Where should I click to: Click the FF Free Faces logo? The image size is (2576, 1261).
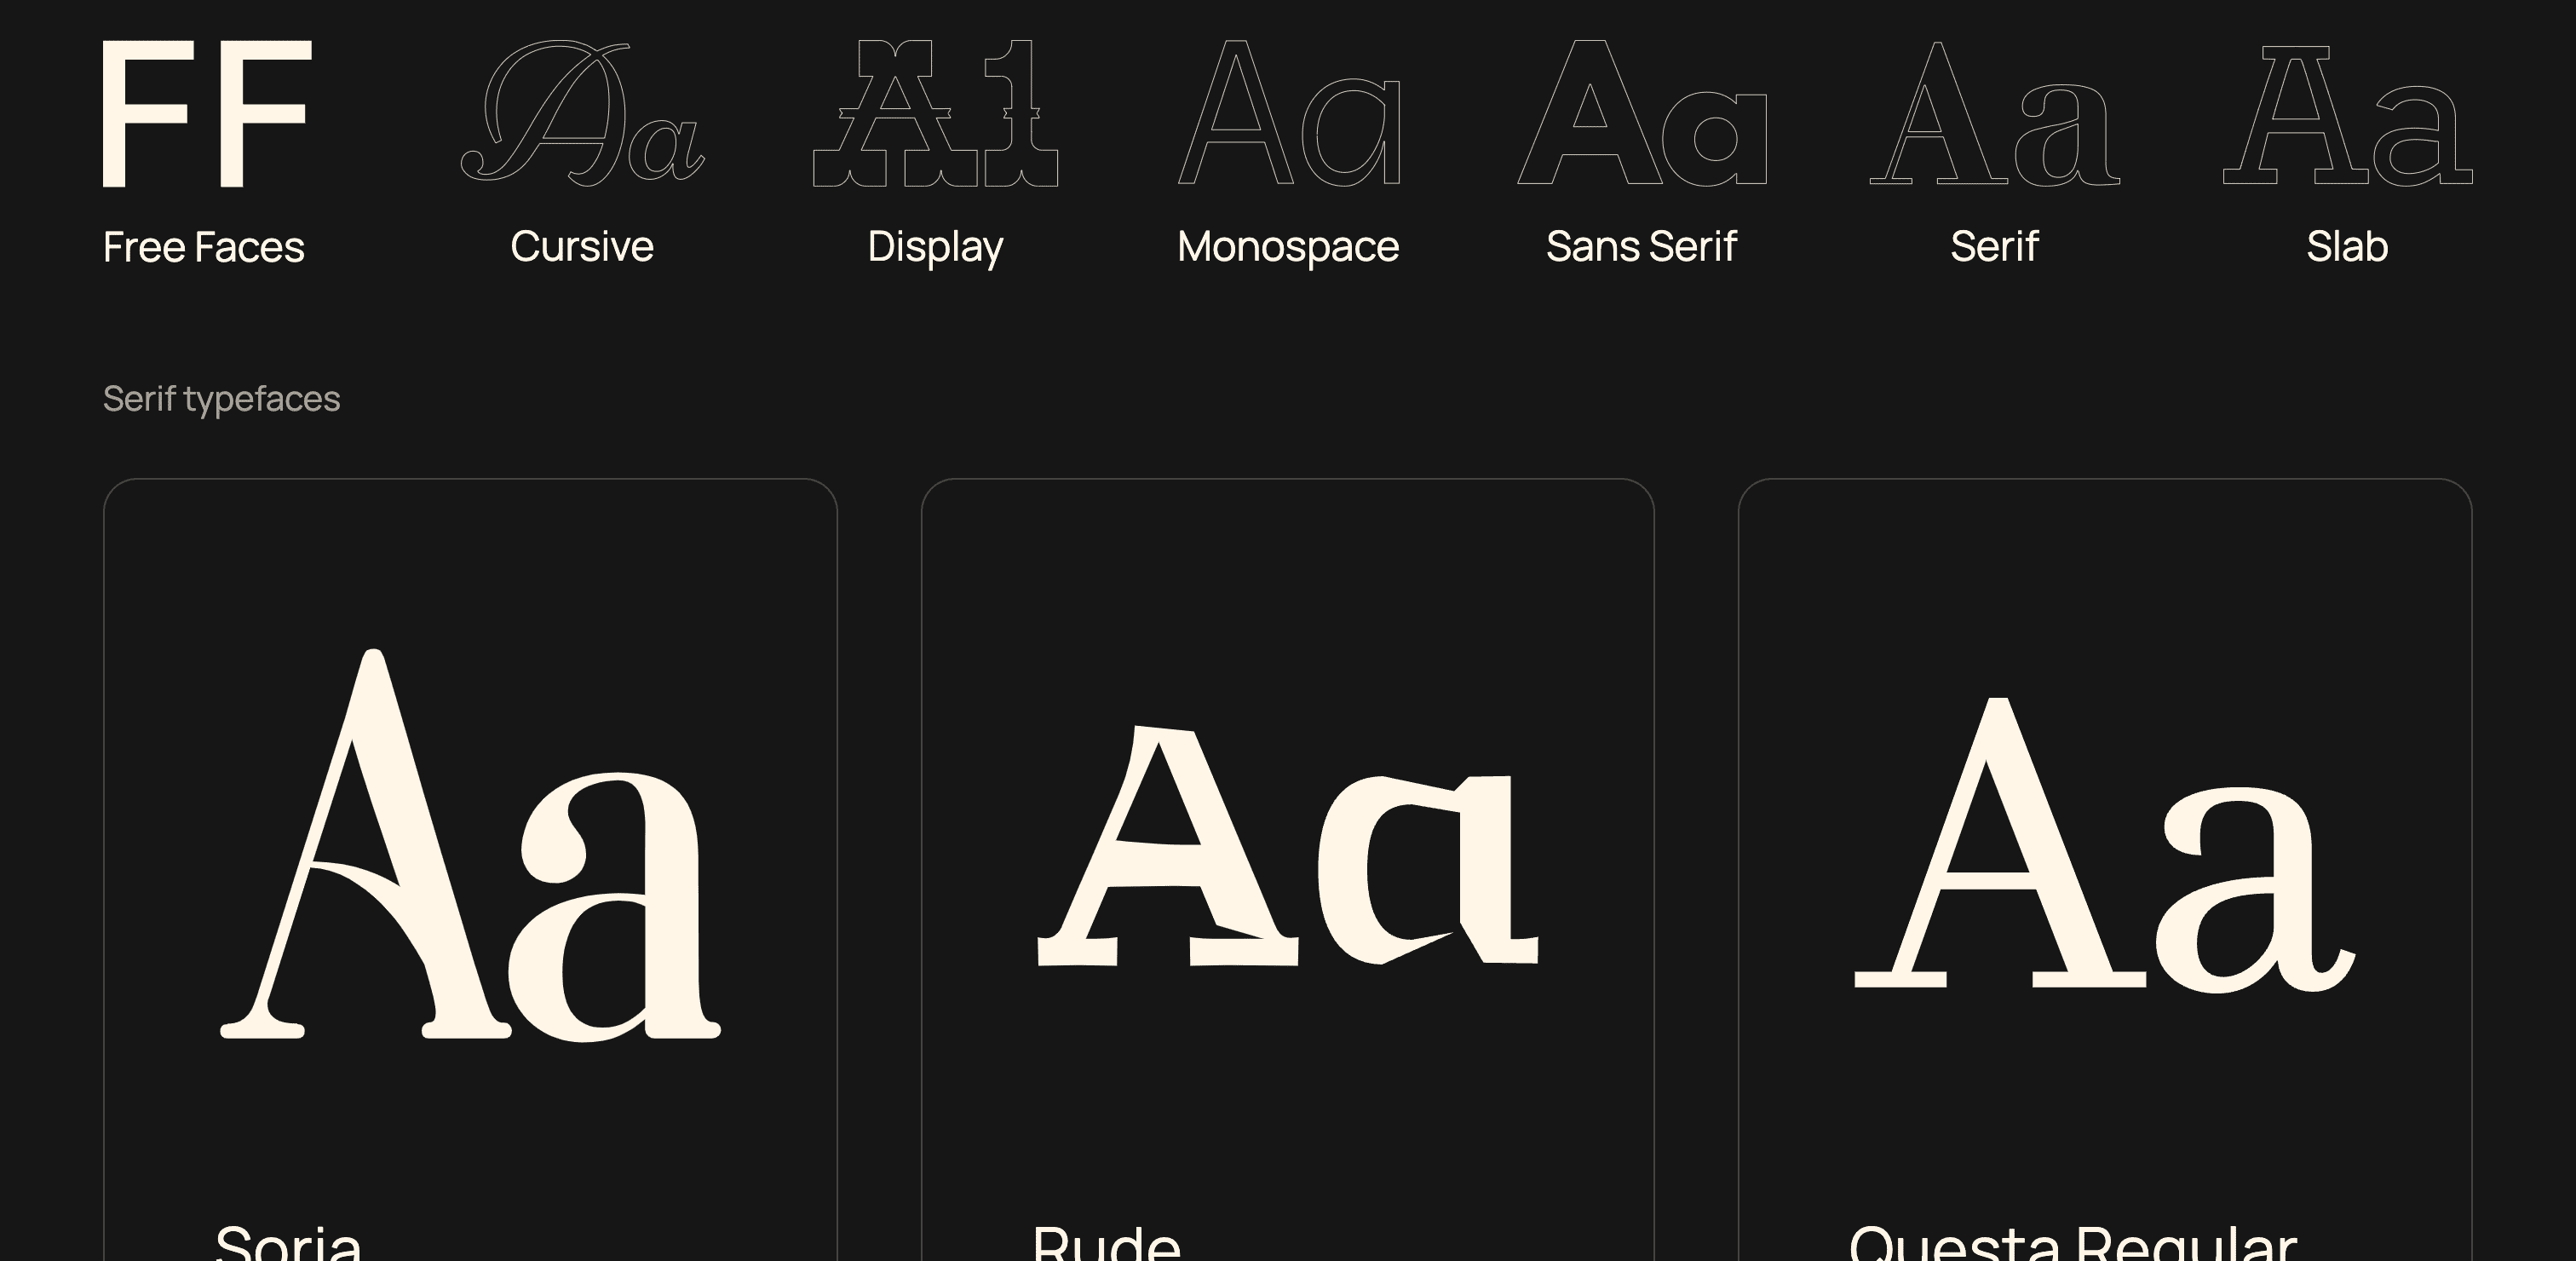point(207,113)
